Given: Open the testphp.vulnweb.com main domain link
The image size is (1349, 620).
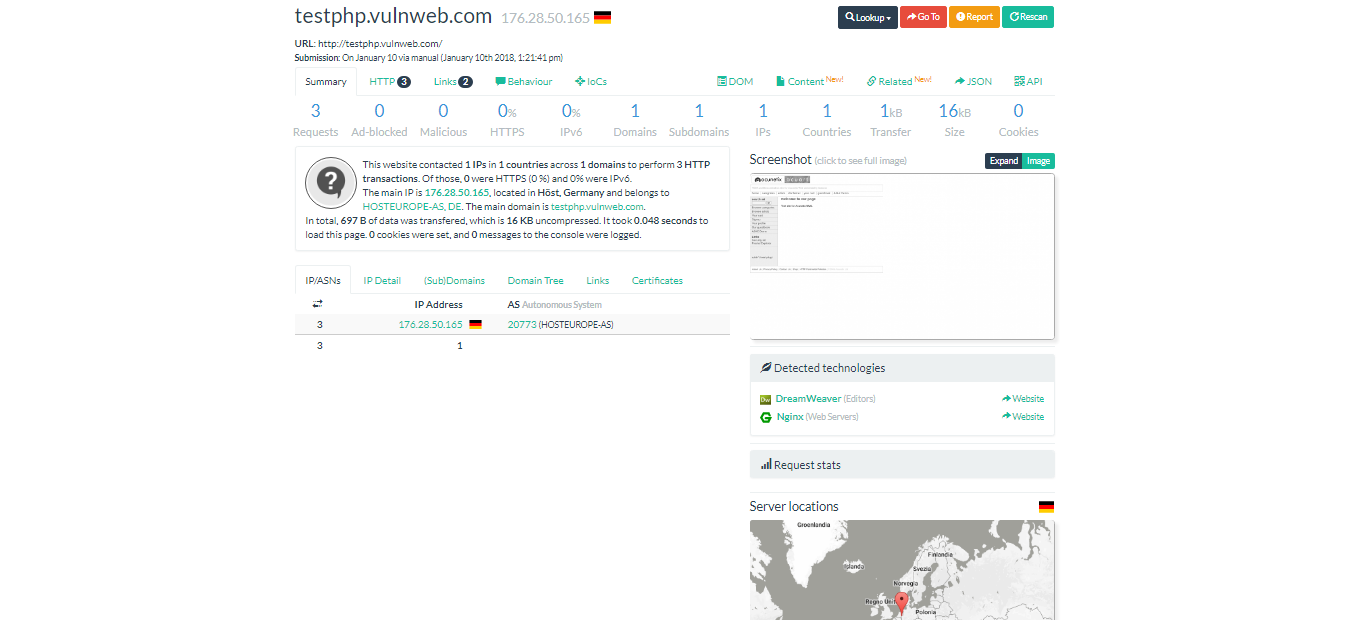Looking at the screenshot, I should tap(597, 206).
